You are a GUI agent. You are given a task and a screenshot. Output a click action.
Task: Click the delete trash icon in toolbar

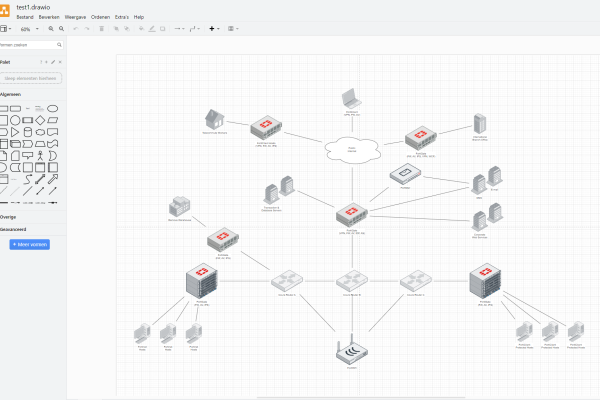coord(102,29)
